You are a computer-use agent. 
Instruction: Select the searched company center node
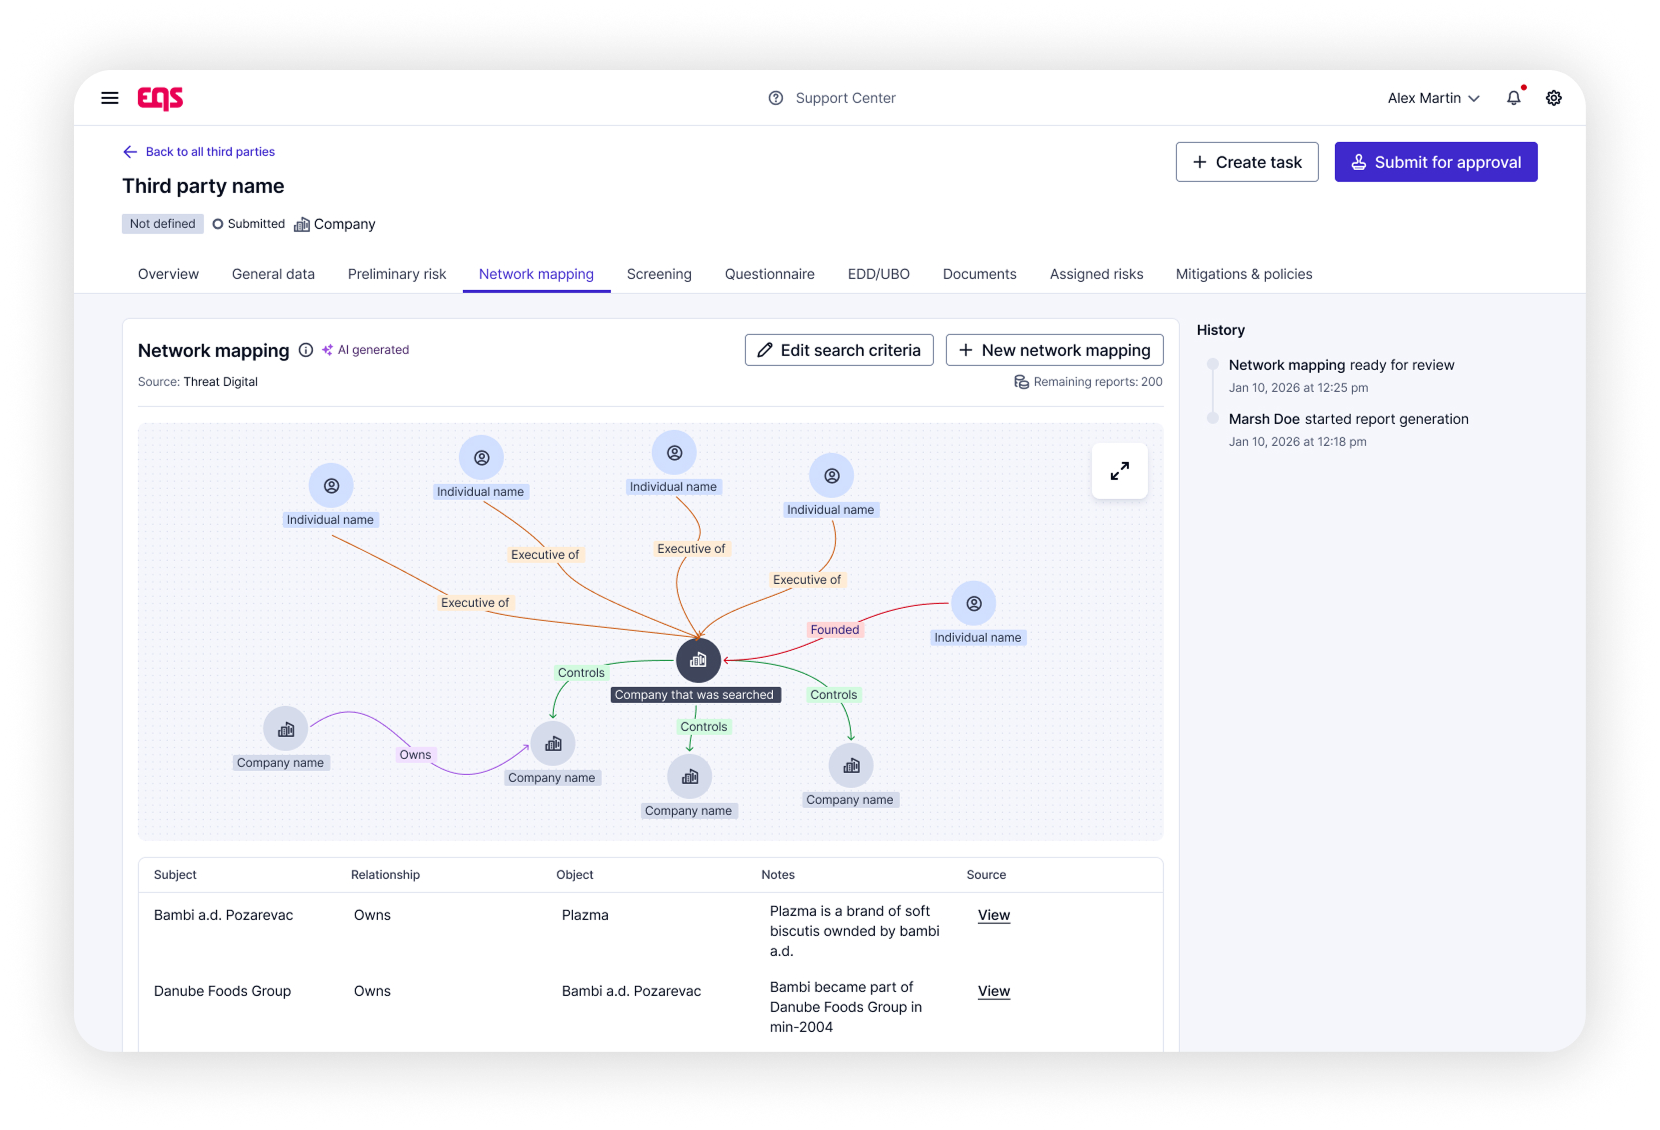(x=698, y=660)
